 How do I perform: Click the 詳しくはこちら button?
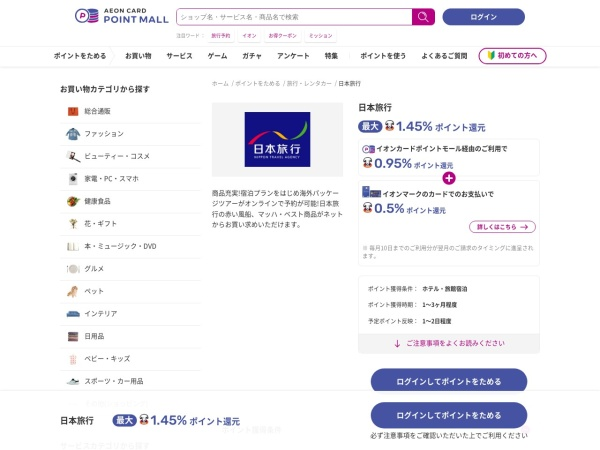502,227
